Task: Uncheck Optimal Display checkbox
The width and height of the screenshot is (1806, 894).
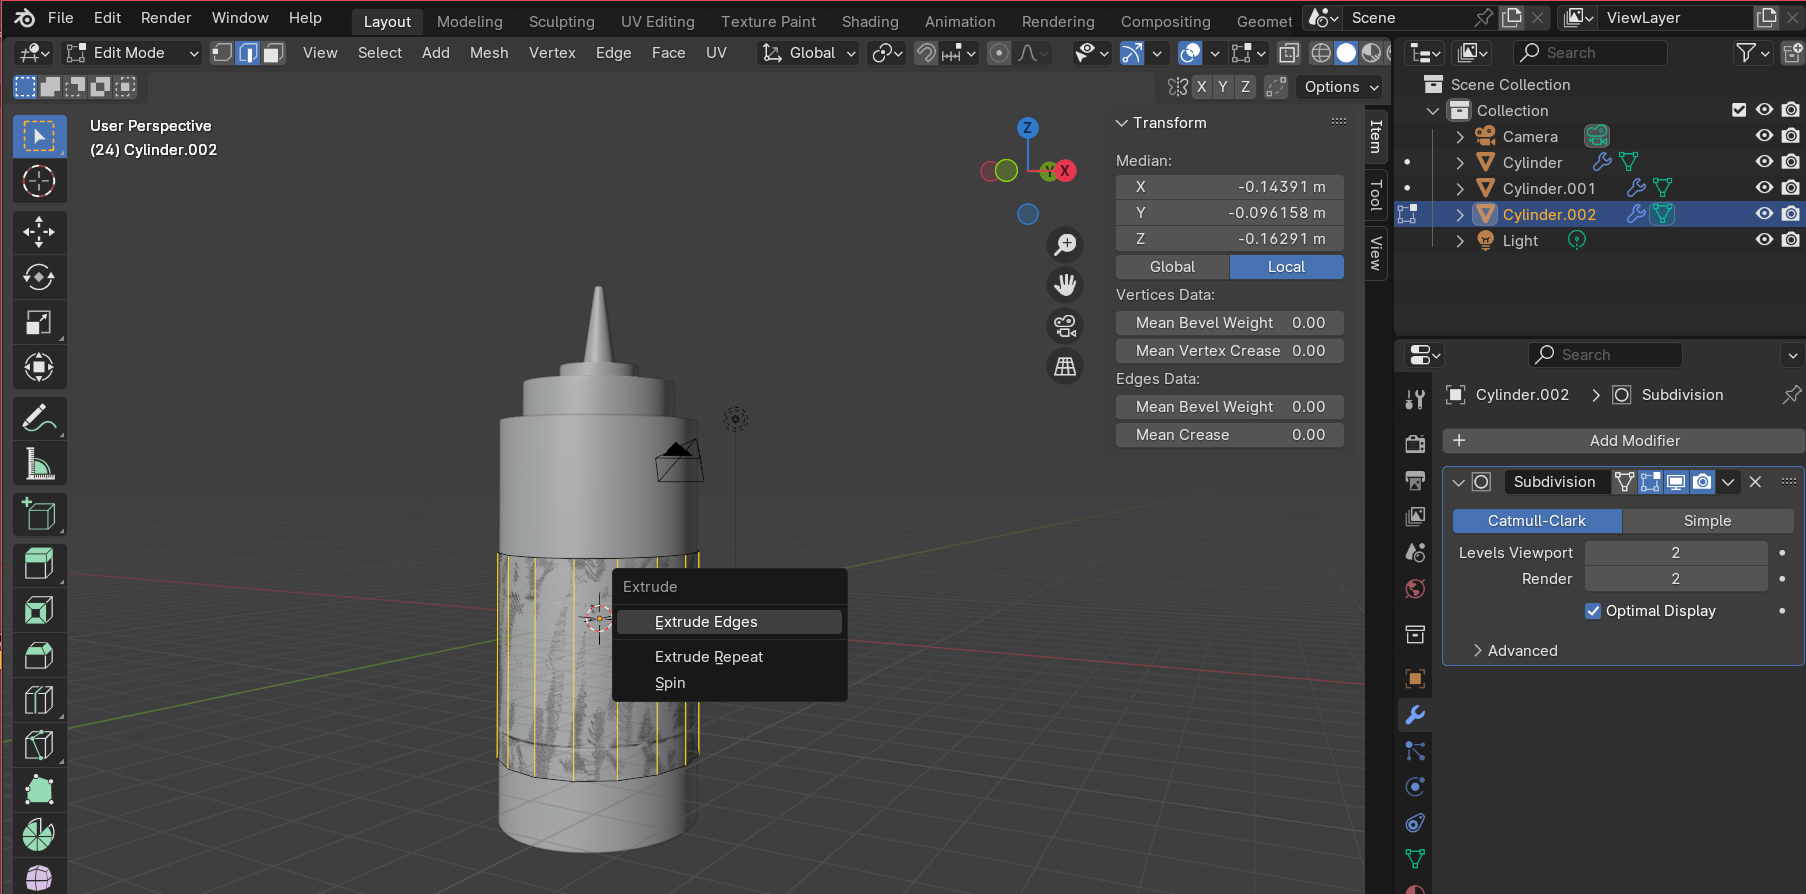Action: tap(1593, 611)
